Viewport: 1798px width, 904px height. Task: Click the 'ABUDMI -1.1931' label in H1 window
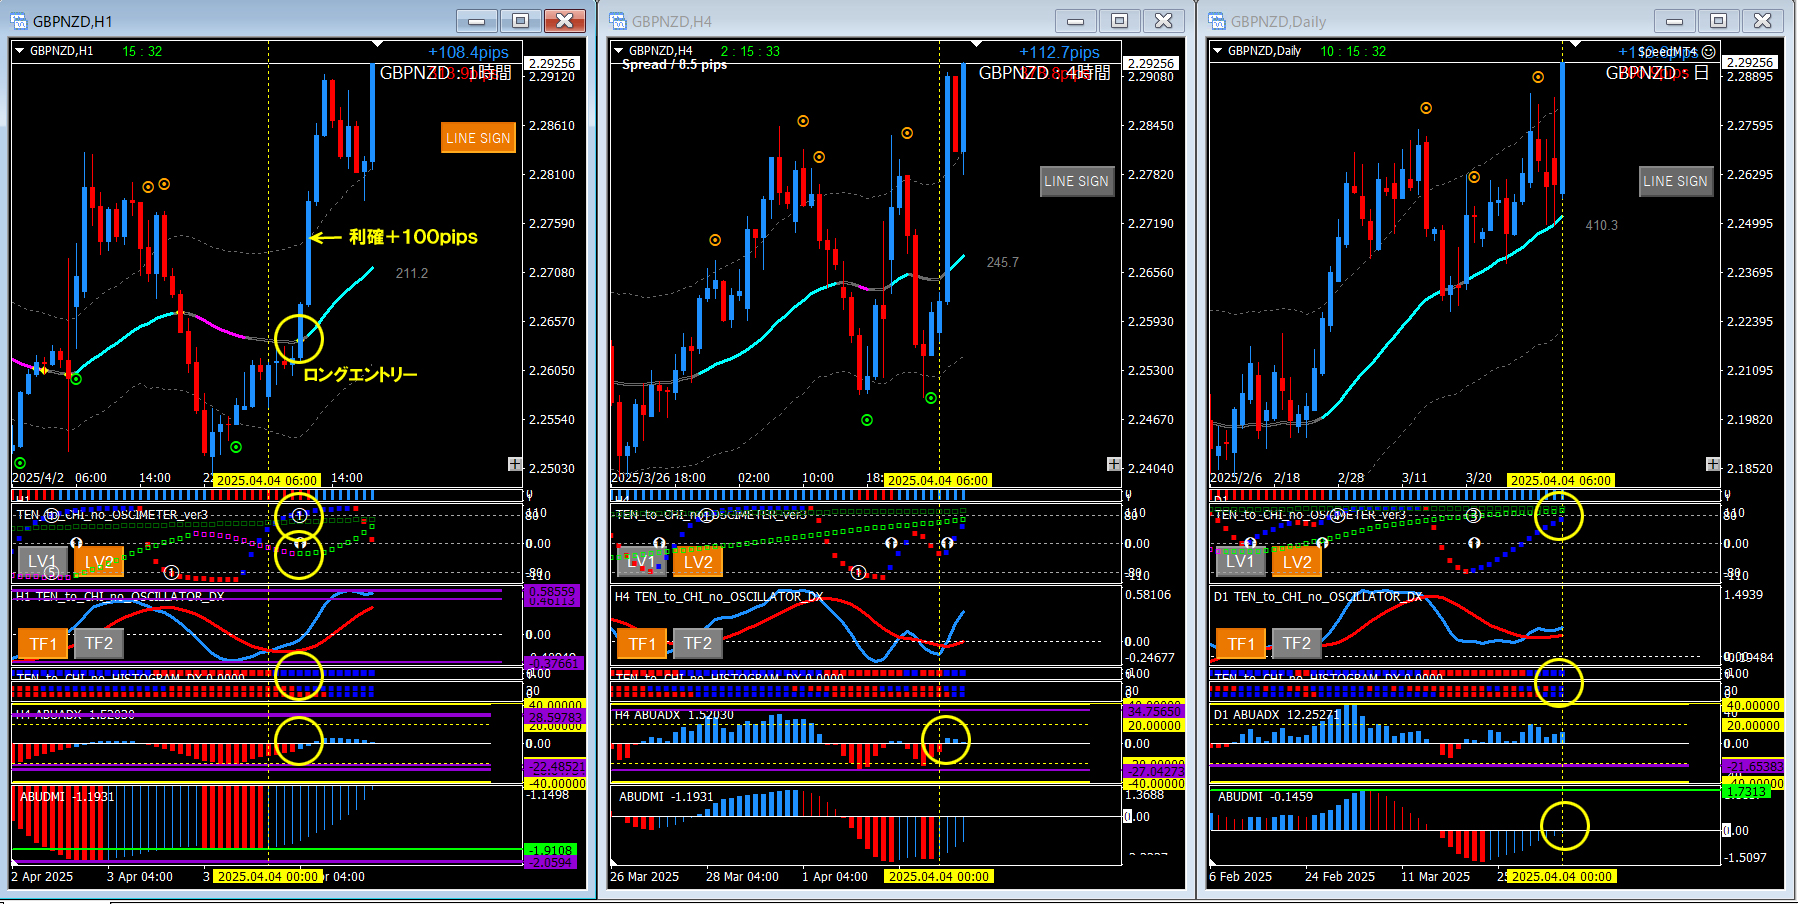coord(67,797)
